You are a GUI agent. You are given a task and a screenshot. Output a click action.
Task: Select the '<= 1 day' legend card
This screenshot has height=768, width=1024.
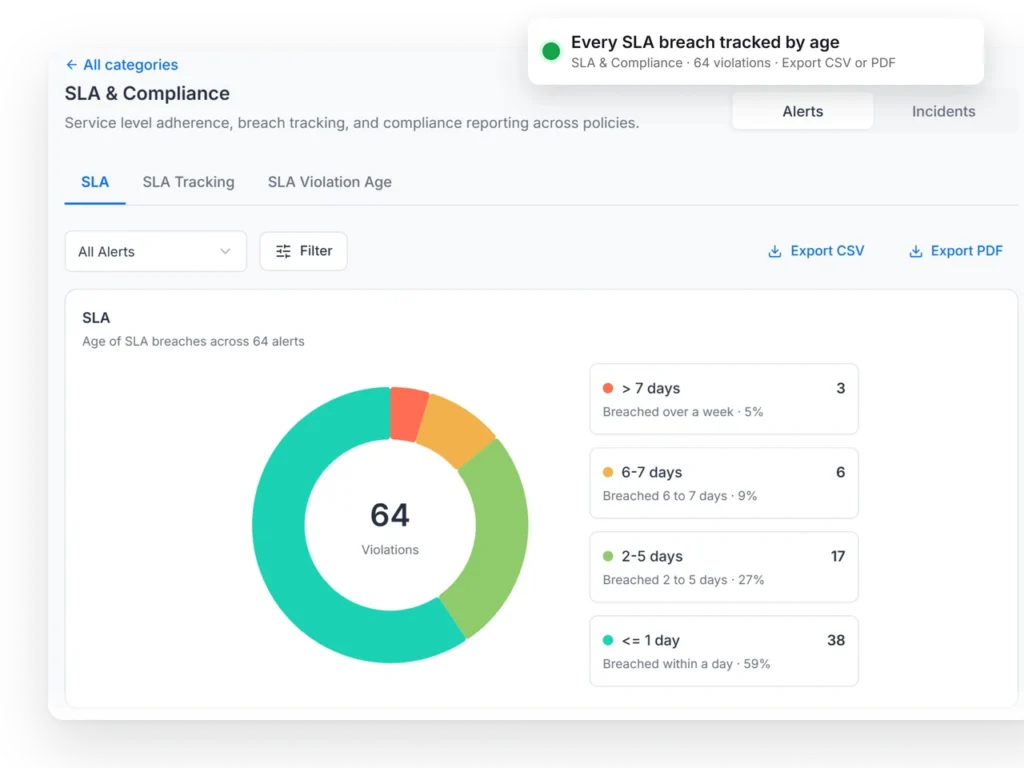pos(724,651)
